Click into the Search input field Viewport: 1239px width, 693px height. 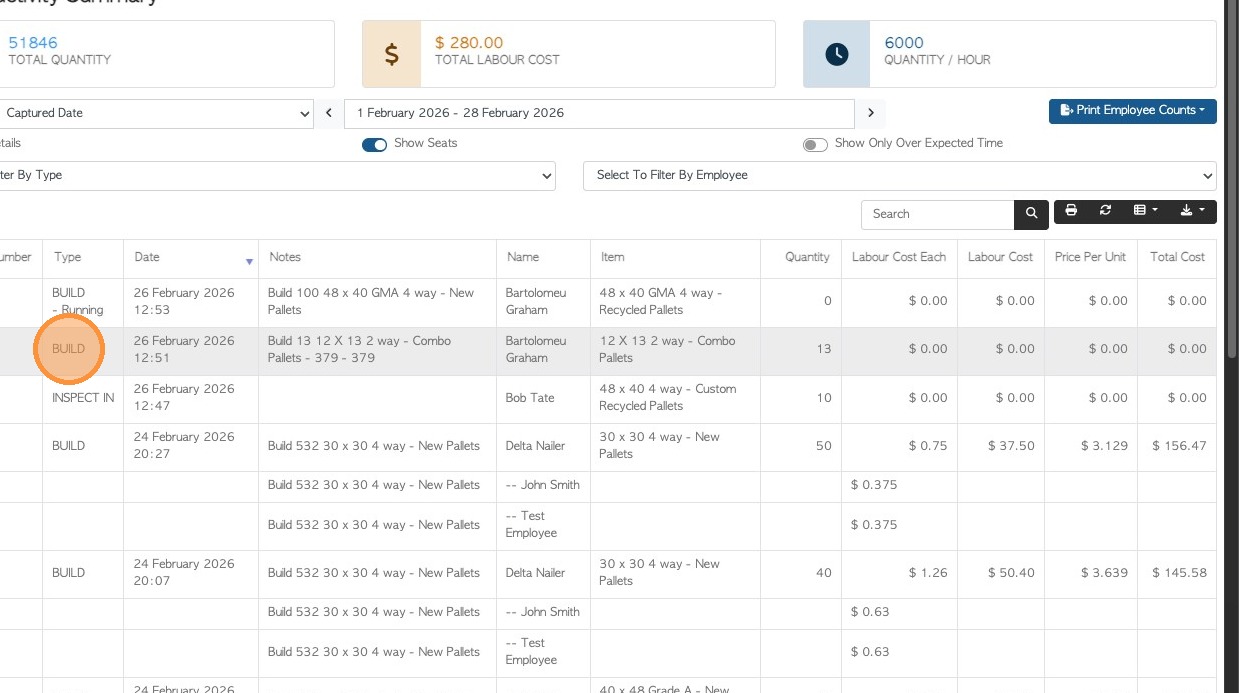coord(937,214)
